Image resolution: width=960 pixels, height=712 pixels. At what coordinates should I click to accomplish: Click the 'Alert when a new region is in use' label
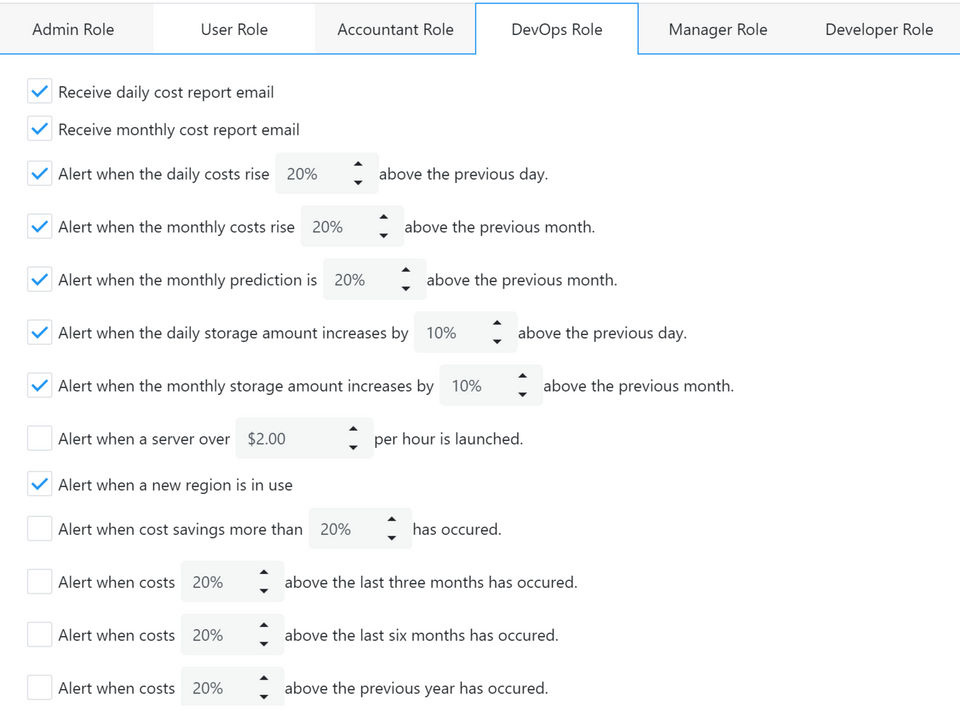pos(175,485)
